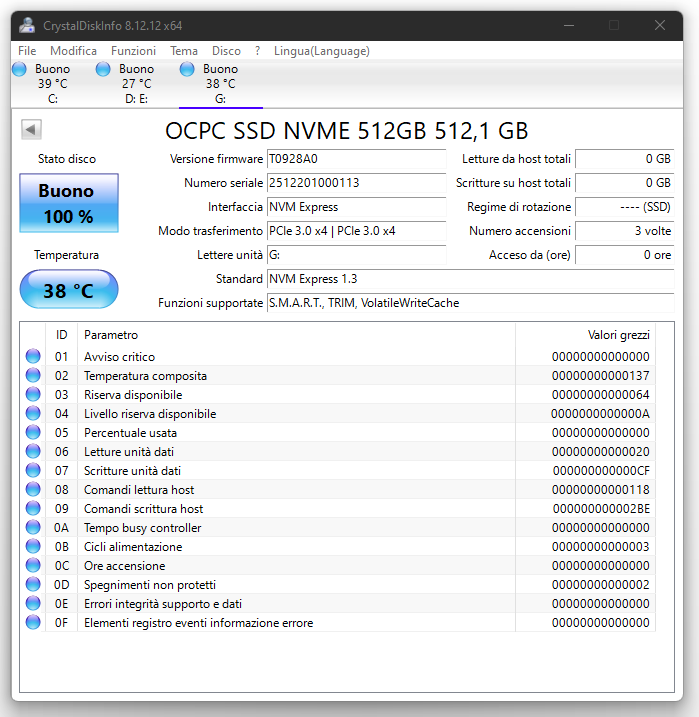The image size is (699, 717).
Task: Click the Lettere unità field G:
Action: click(x=357, y=255)
